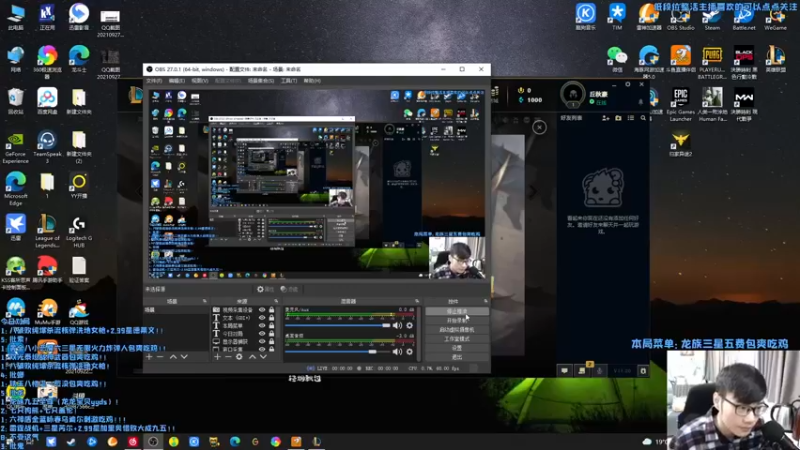800x450 pixels.
Task: Click add friend icon in League client
Action: [606, 118]
